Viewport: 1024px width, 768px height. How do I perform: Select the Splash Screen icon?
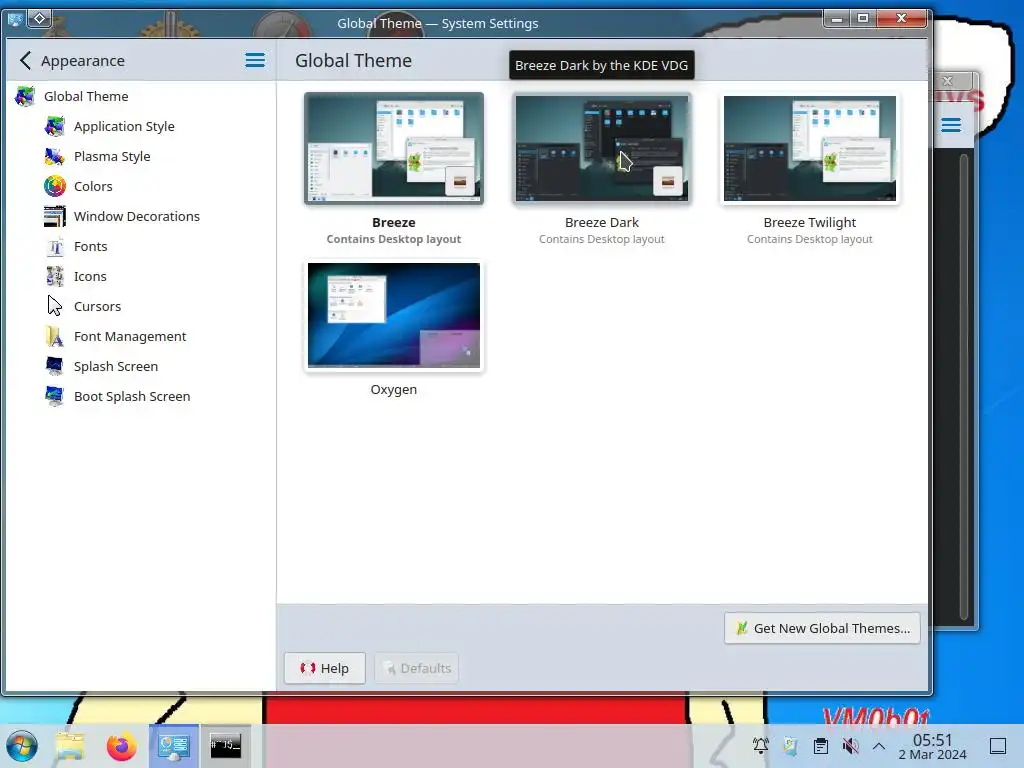[55, 366]
